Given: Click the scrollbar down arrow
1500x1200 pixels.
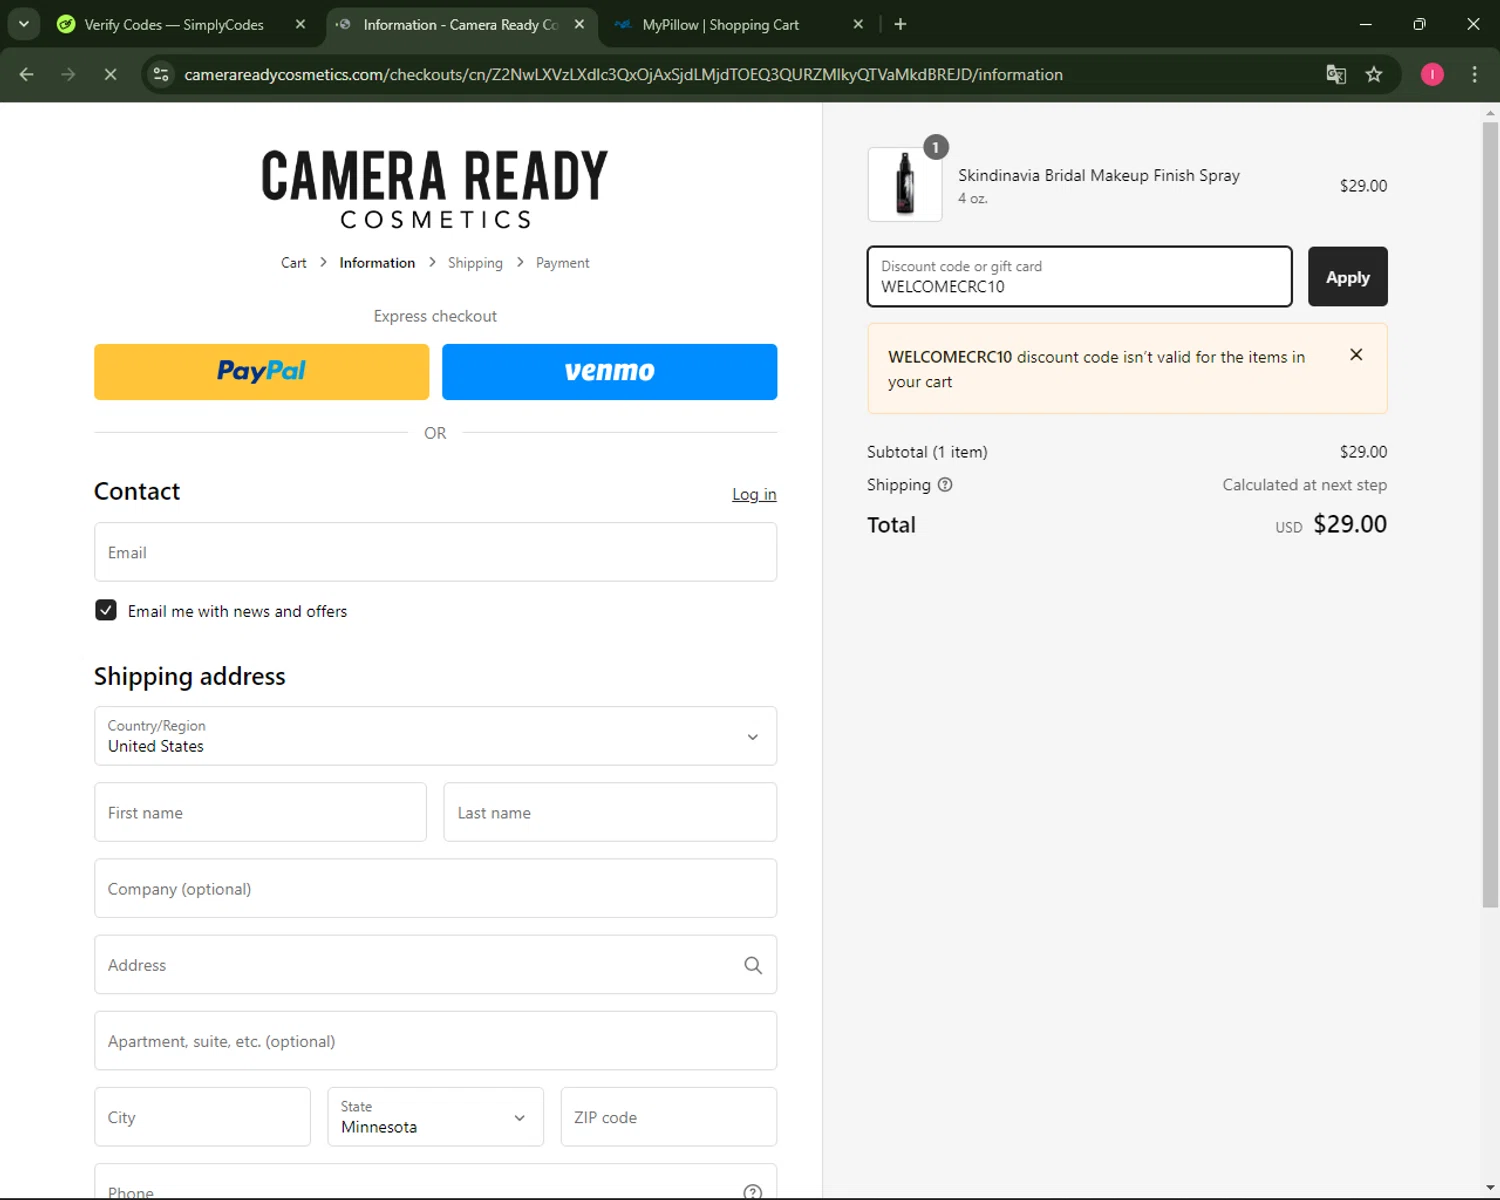Looking at the screenshot, I should (x=1490, y=1188).
